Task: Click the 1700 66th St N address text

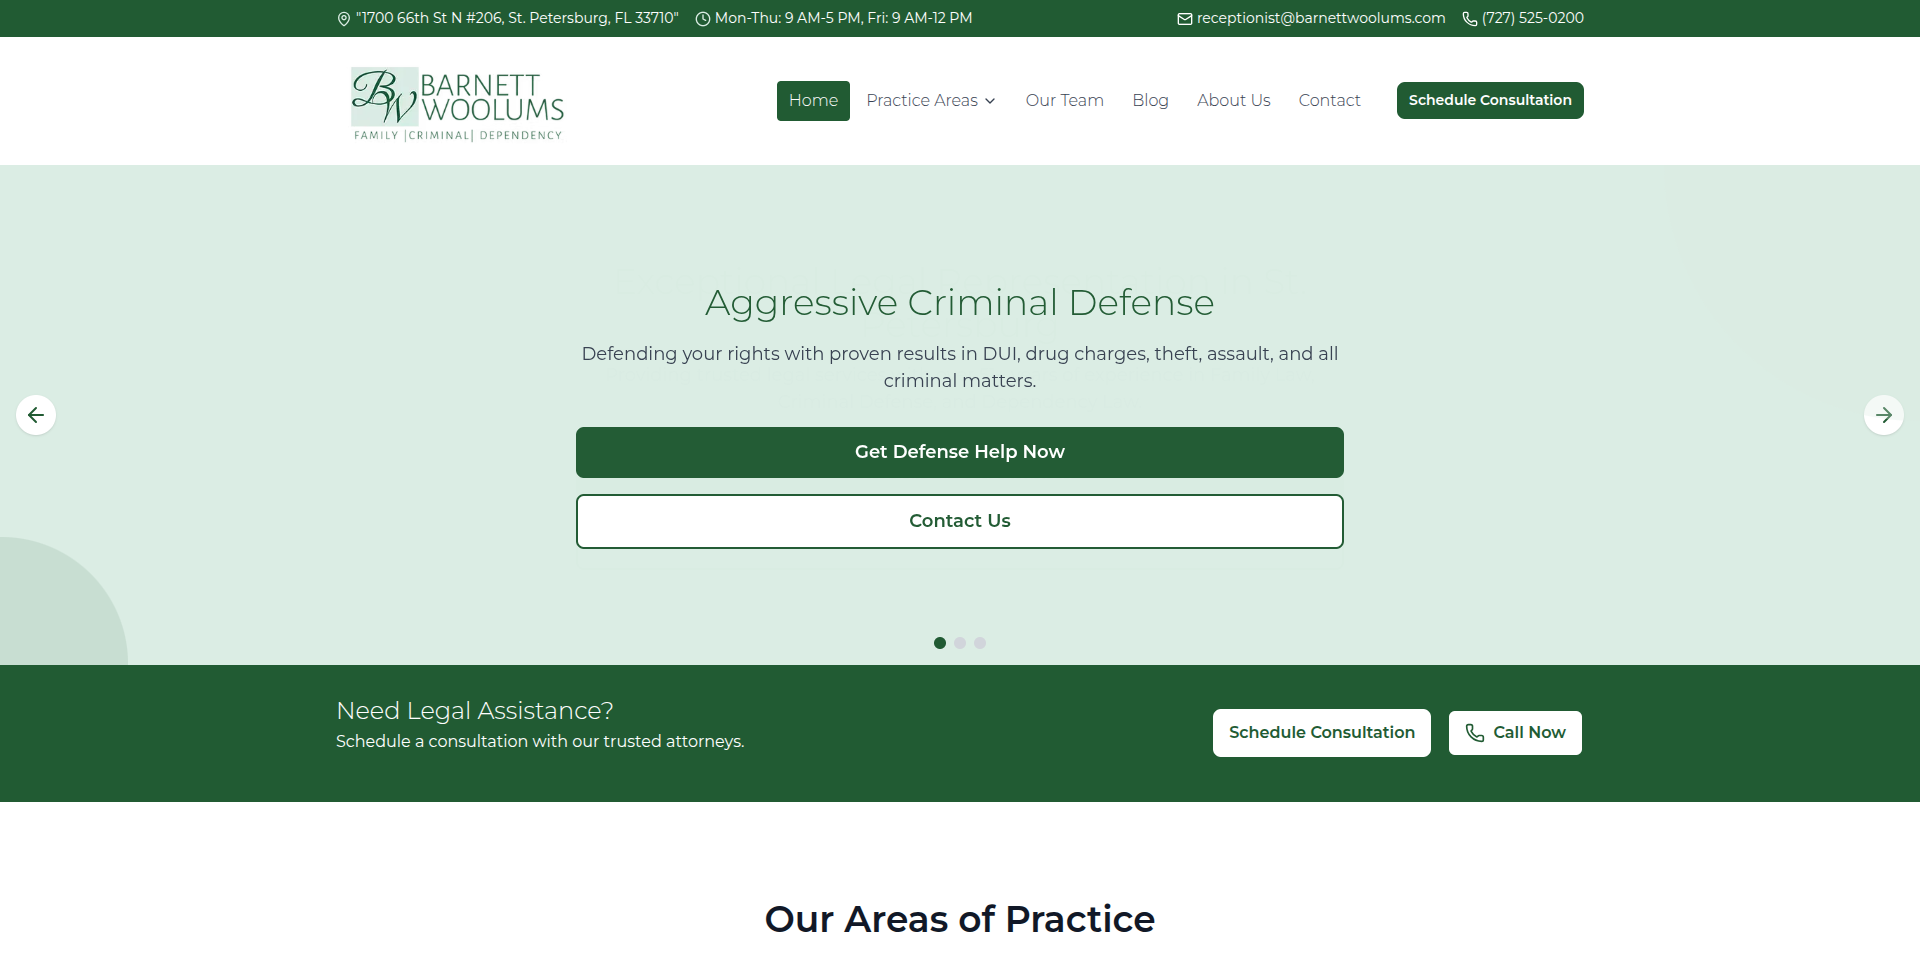Action: 517,18
